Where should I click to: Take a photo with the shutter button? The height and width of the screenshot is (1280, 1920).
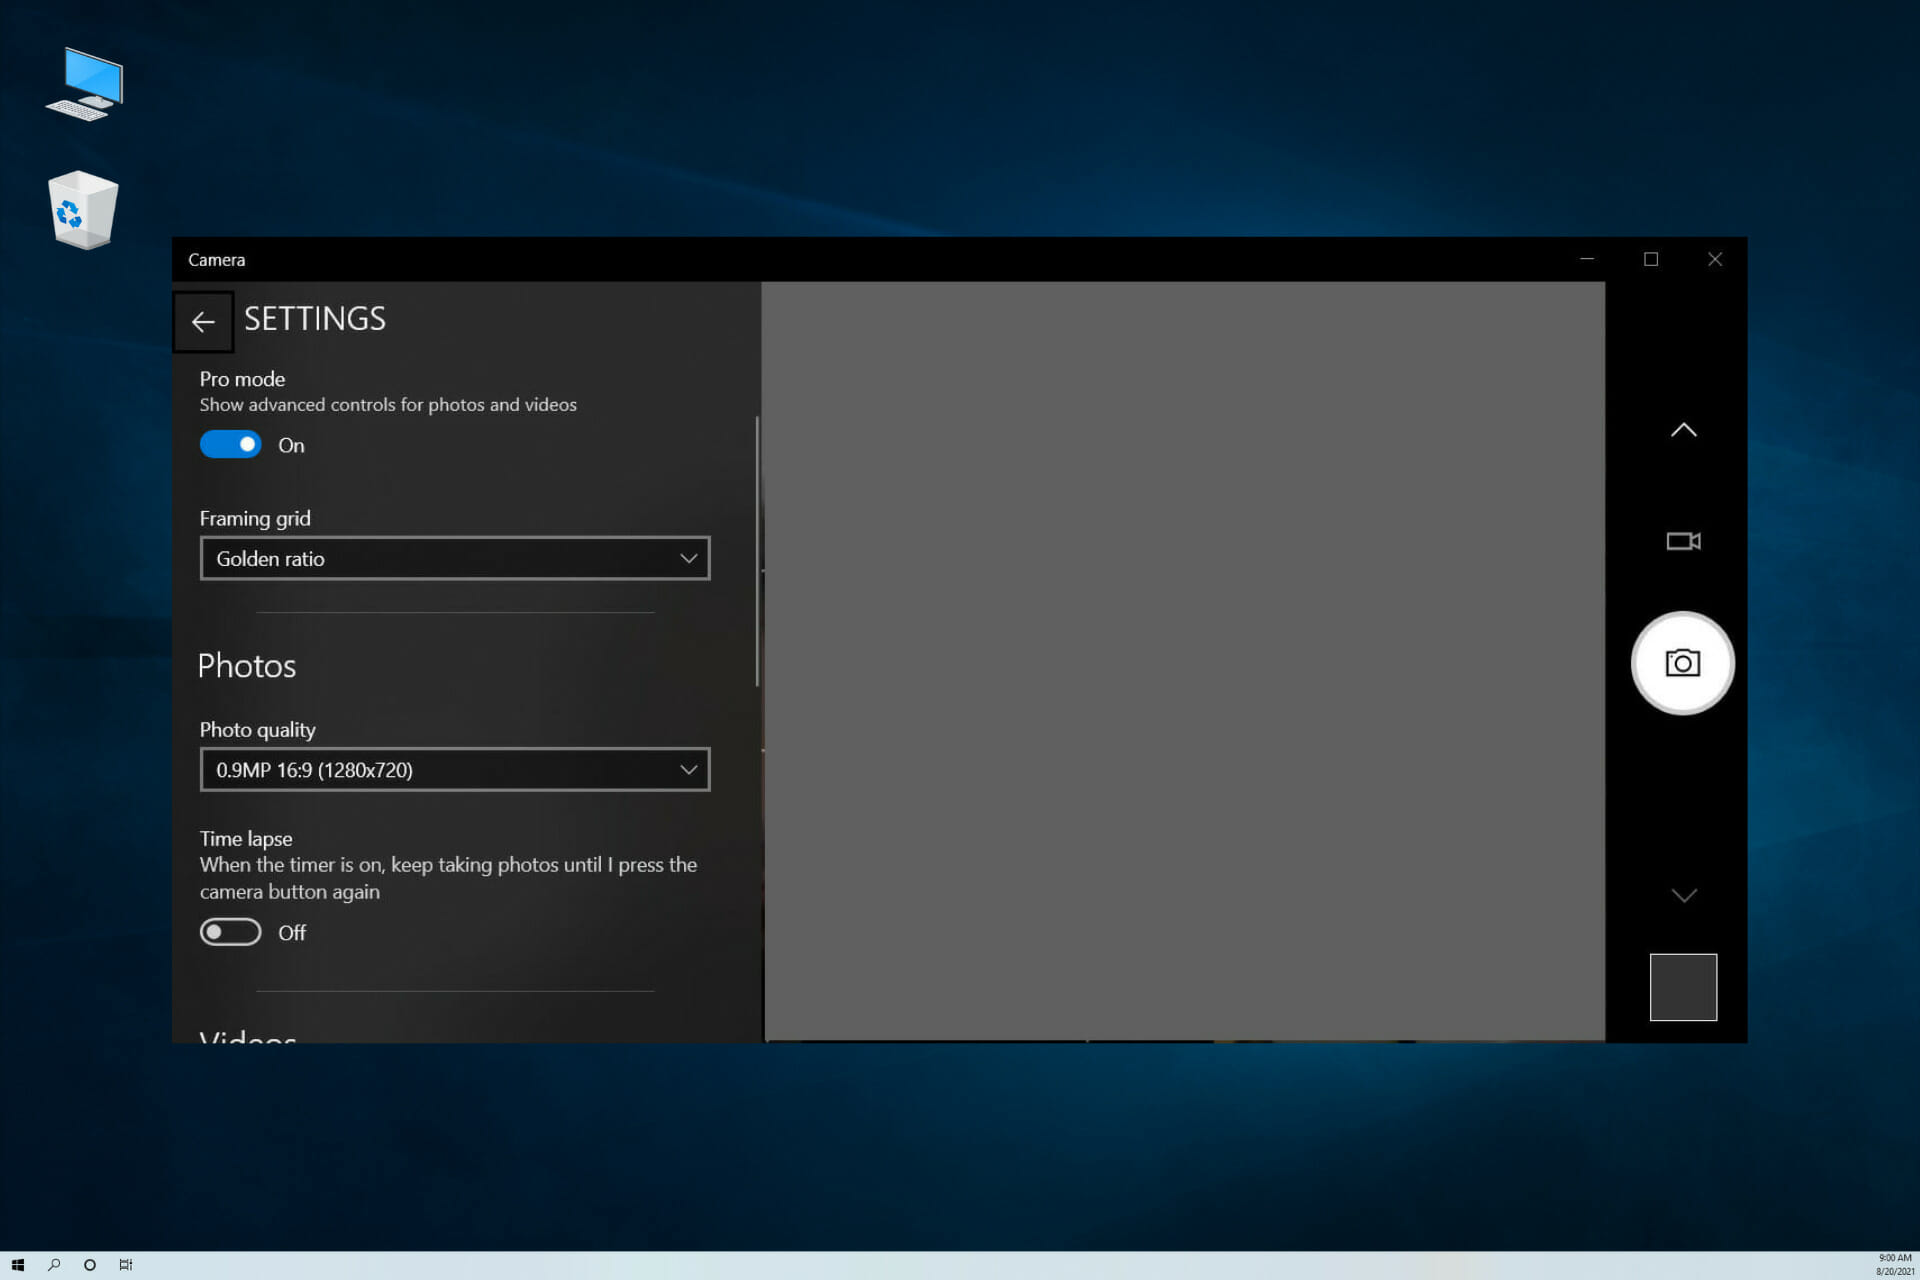(1683, 663)
